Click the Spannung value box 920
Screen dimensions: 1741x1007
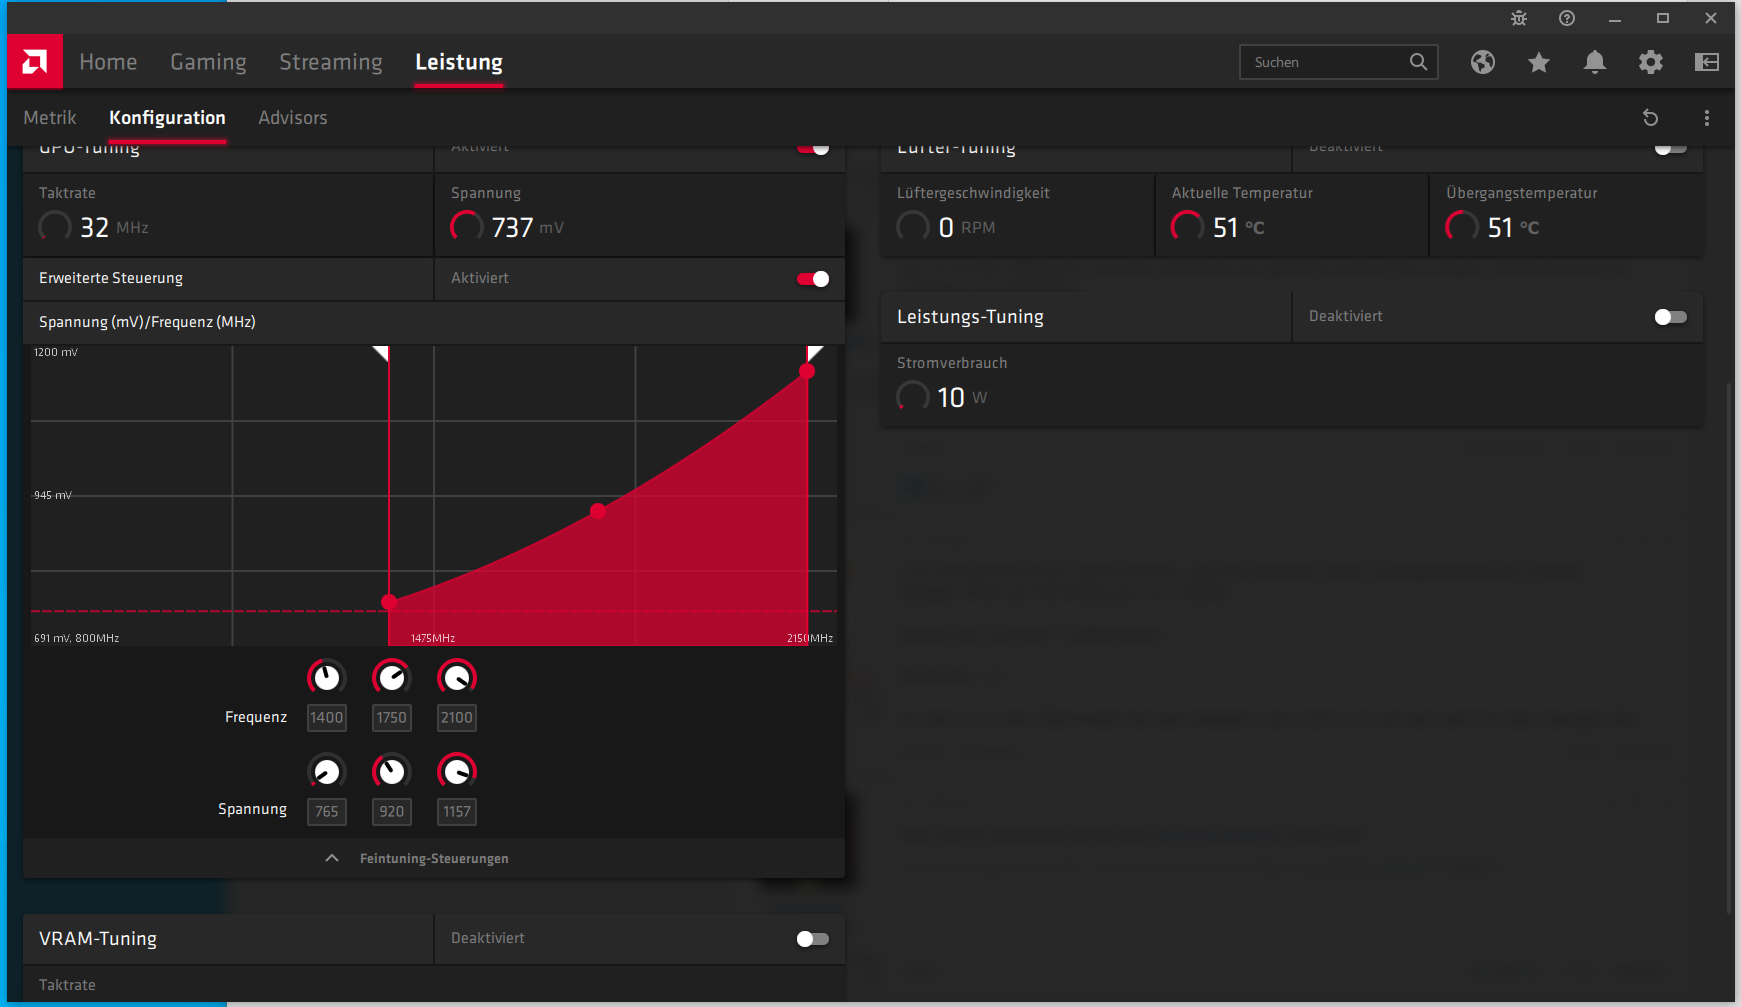[x=392, y=812]
